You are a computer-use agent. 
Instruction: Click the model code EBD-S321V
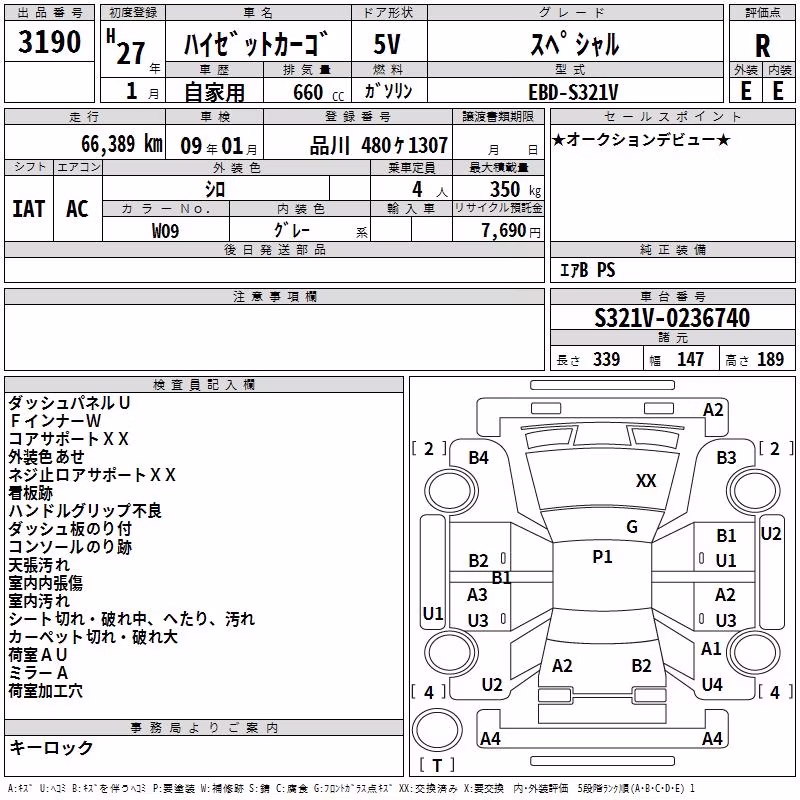click(x=573, y=93)
